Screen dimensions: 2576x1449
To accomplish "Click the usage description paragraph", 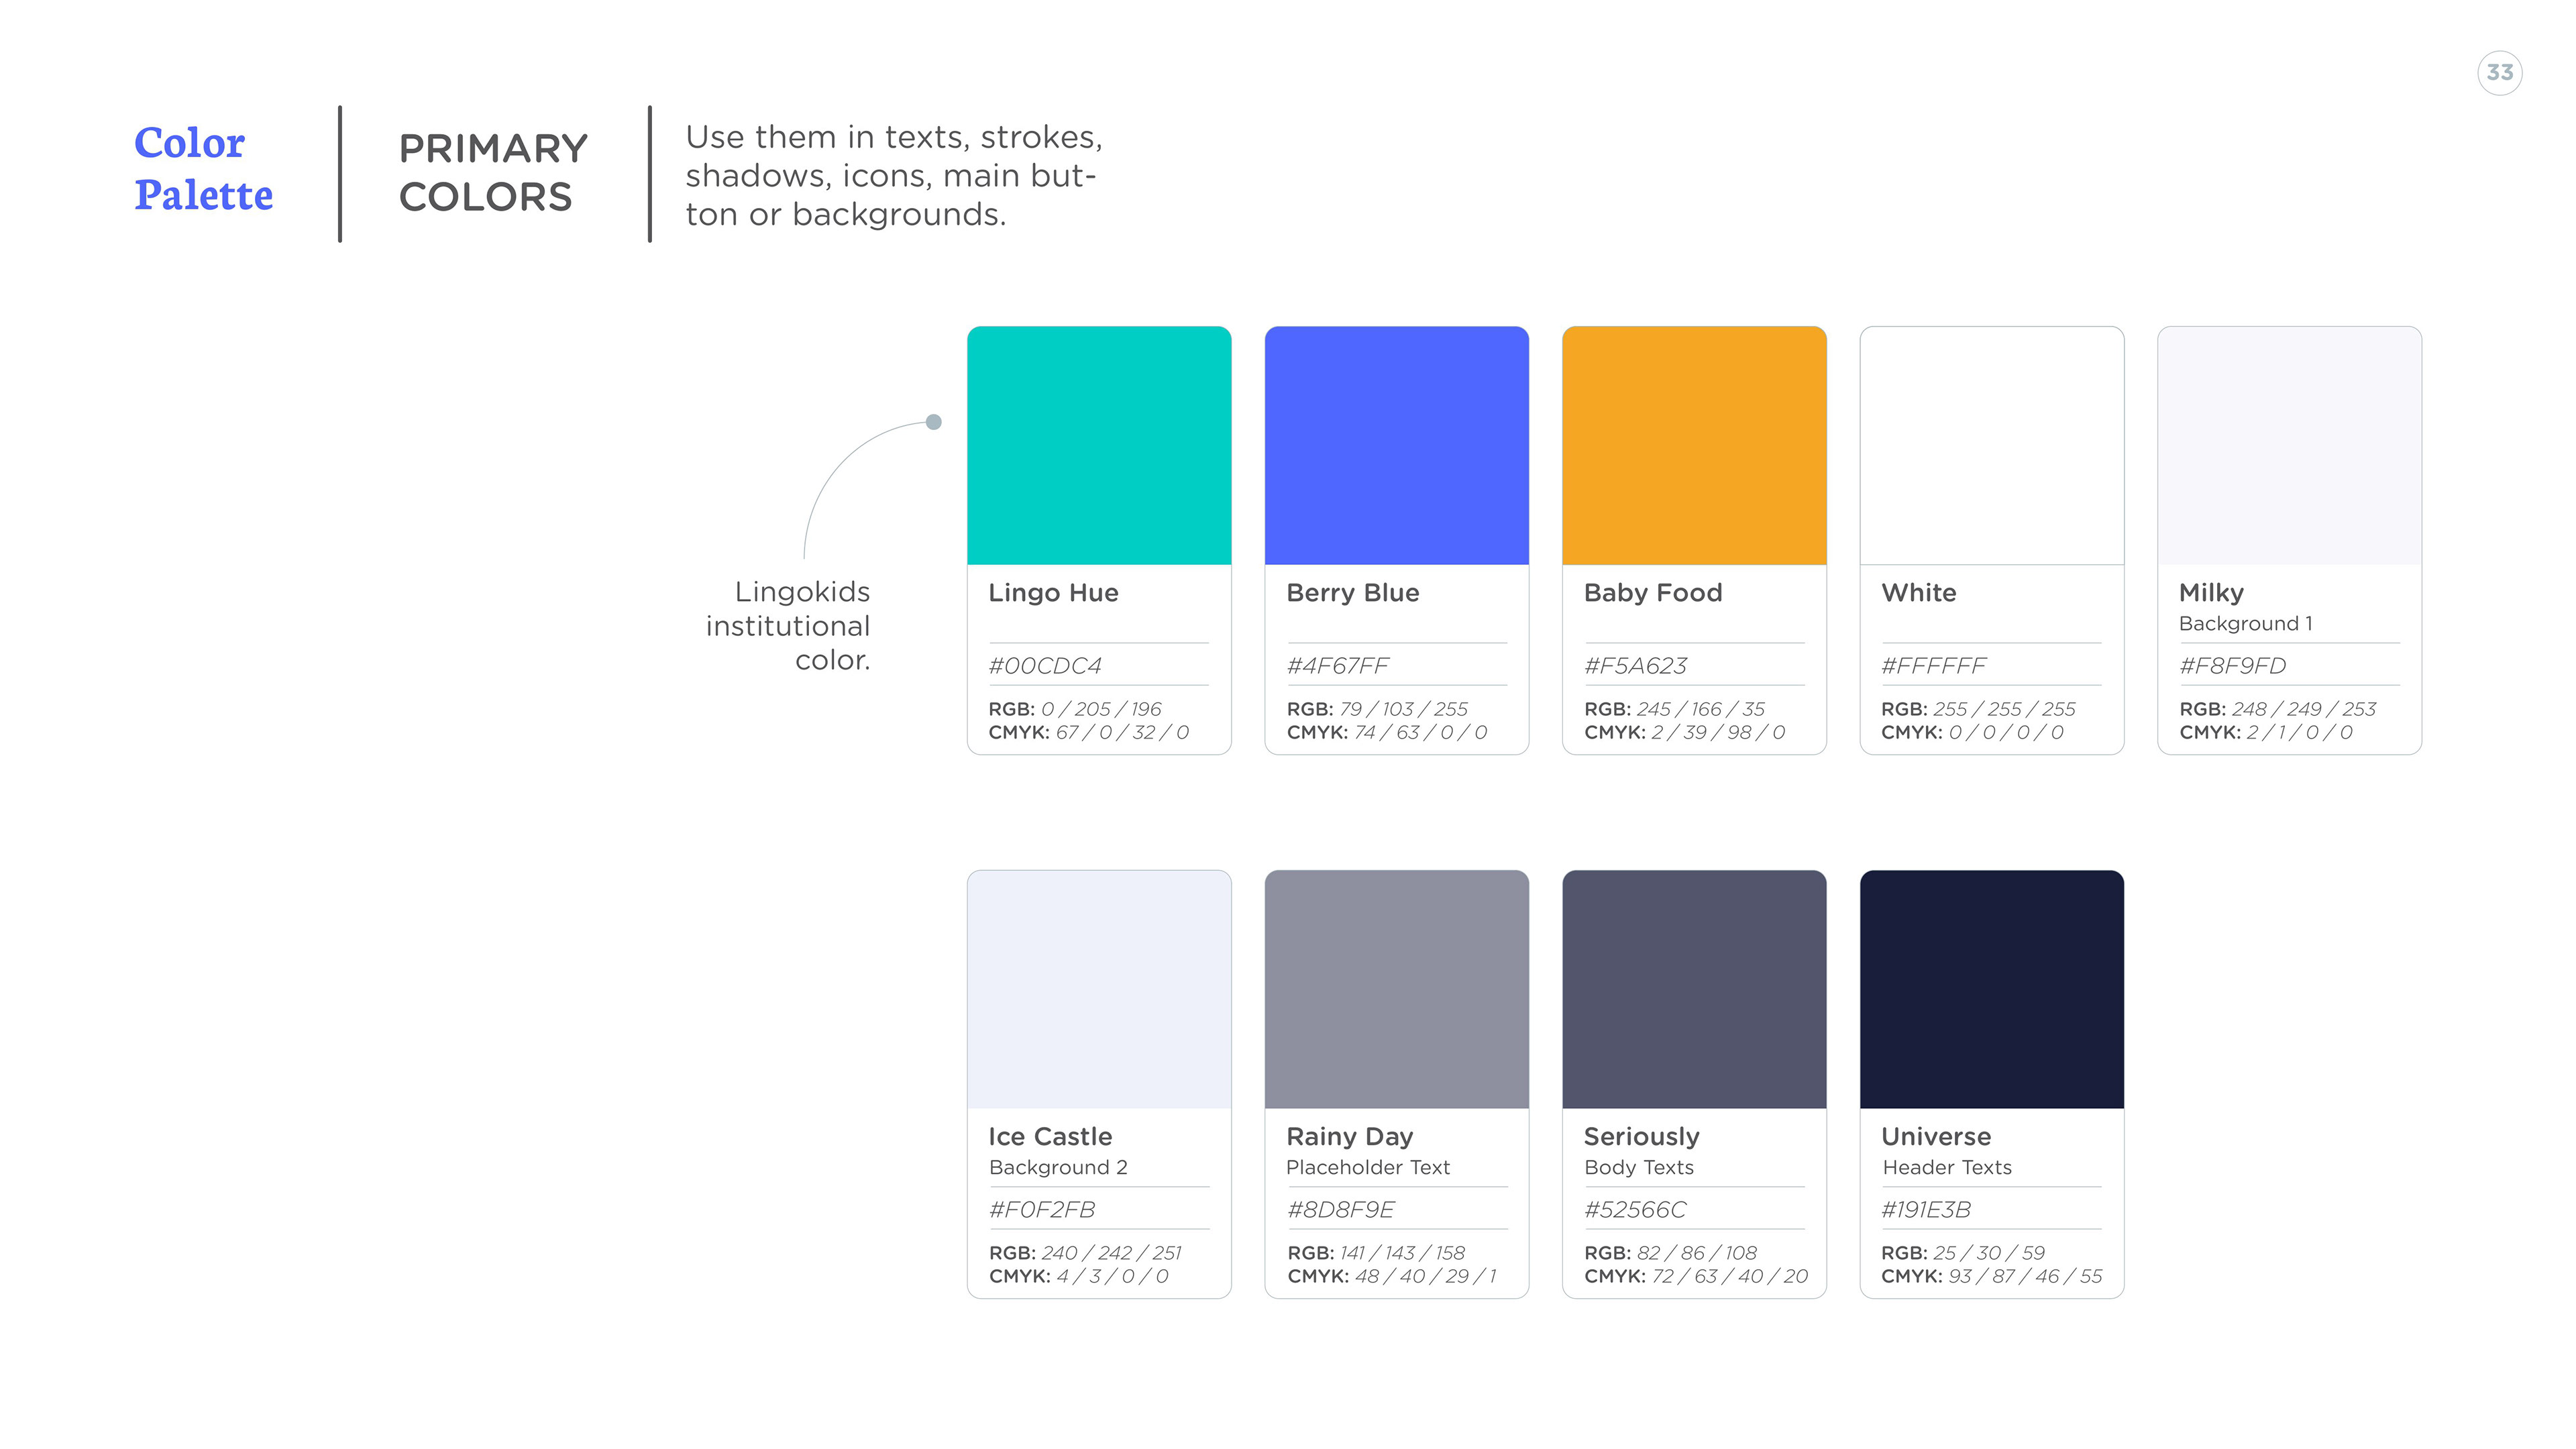I will (x=893, y=175).
